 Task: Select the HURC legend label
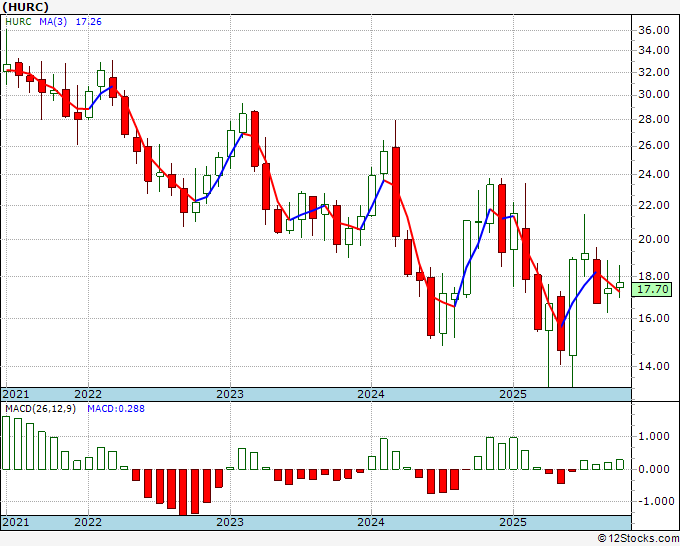pos(18,22)
